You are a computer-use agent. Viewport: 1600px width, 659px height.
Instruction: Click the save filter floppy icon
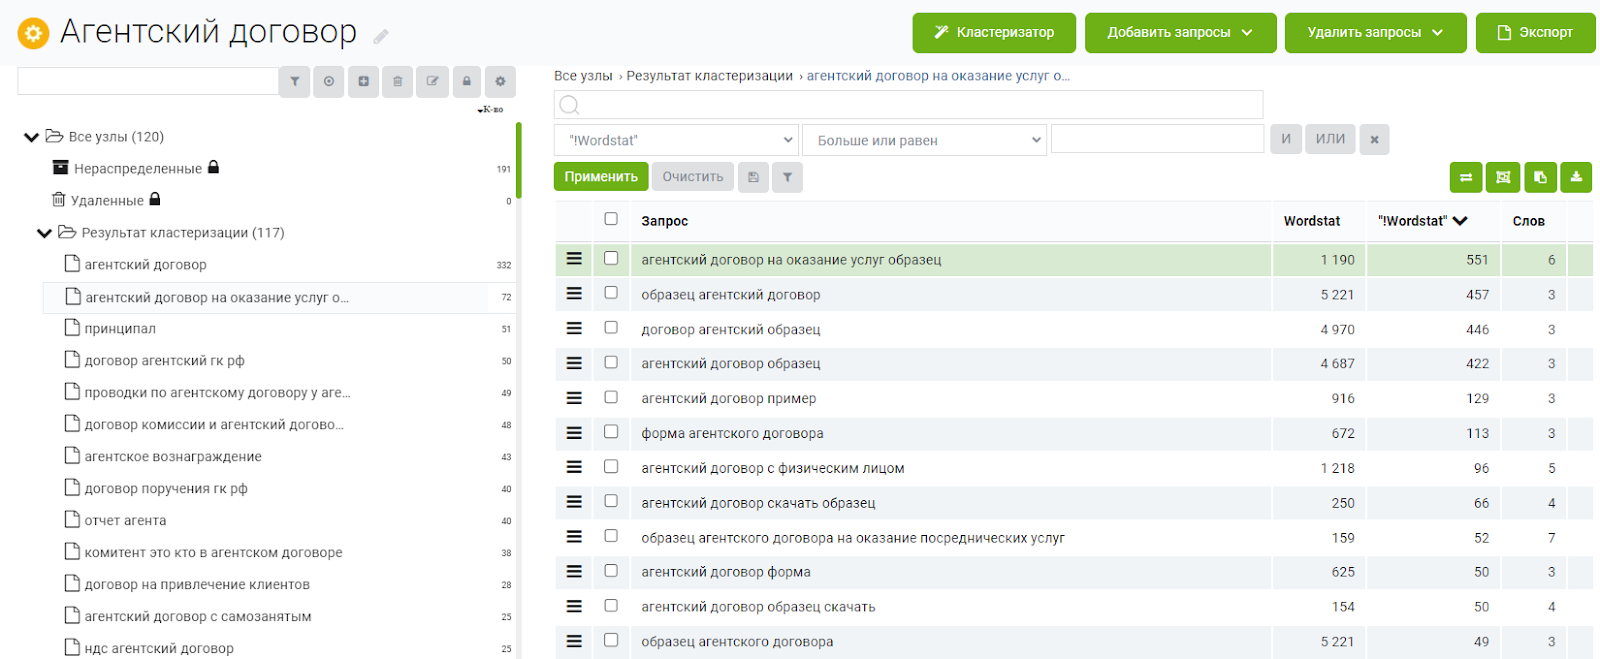753,177
